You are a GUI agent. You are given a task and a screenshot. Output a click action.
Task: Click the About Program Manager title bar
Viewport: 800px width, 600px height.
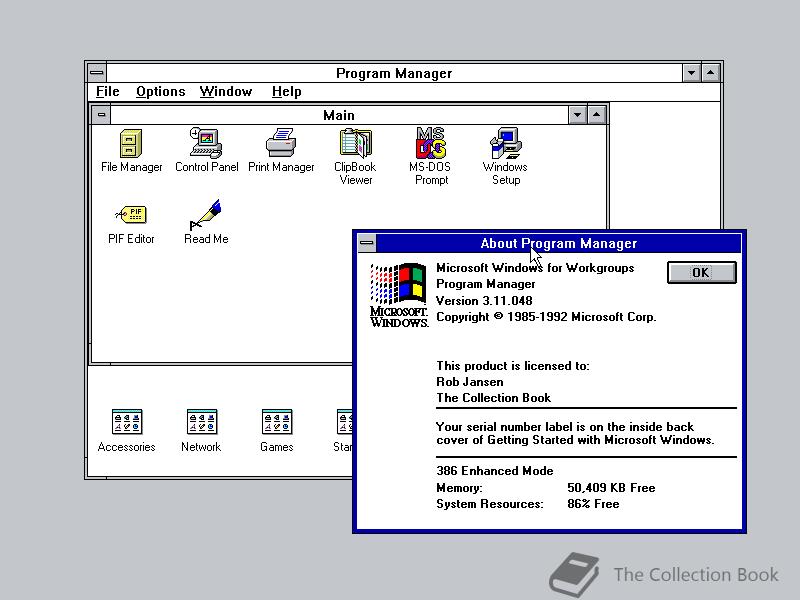[x=559, y=243]
